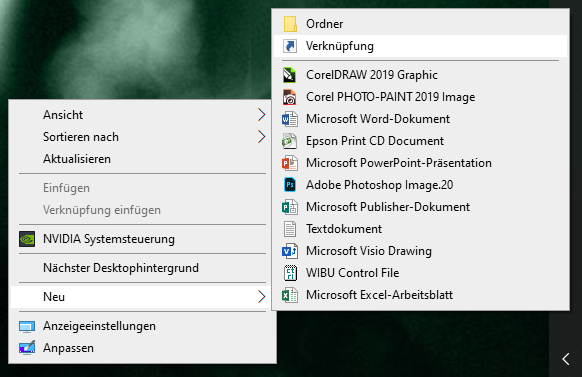Show hidden tray icons with the chevron
The height and width of the screenshot is (377, 582).
click(566, 359)
